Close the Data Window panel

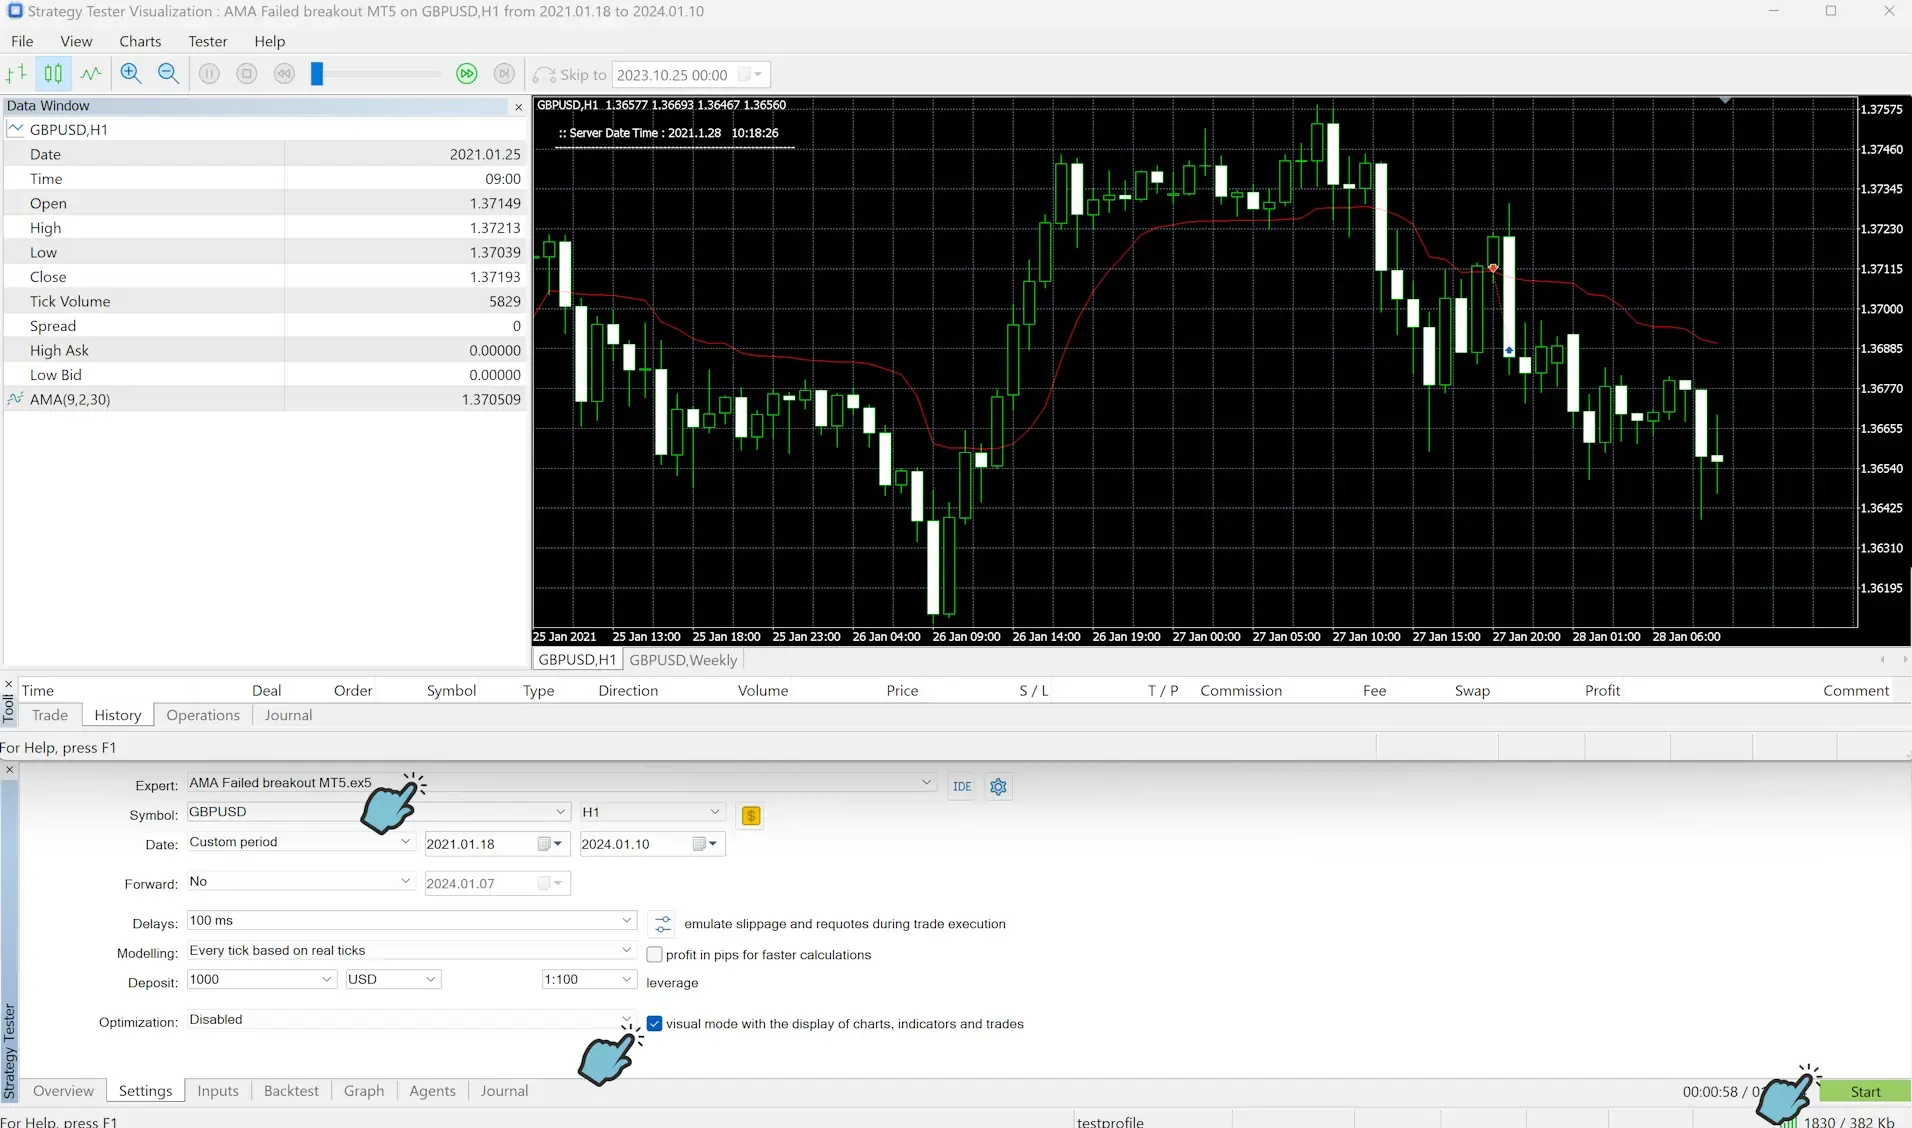point(517,107)
